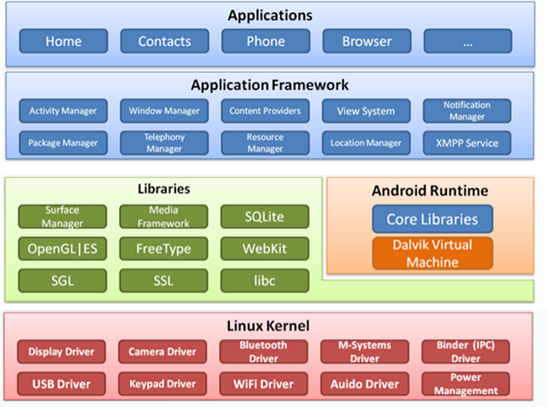The height and width of the screenshot is (407, 548).
Task: Click the XMPP Service box
Action: click(467, 143)
